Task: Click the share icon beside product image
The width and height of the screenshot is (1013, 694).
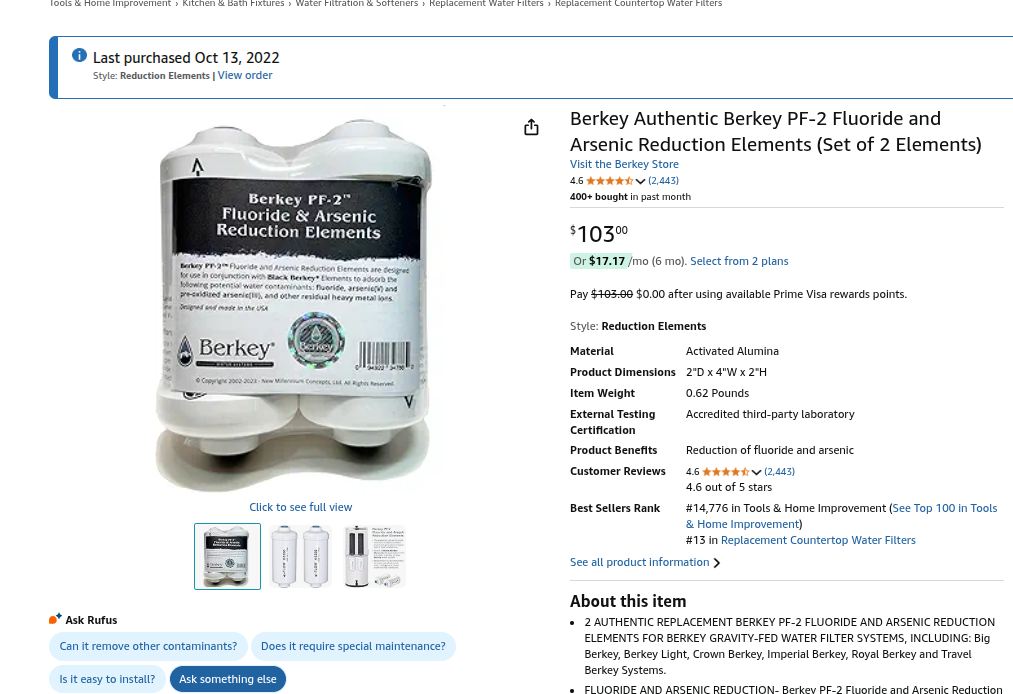Action: point(531,127)
